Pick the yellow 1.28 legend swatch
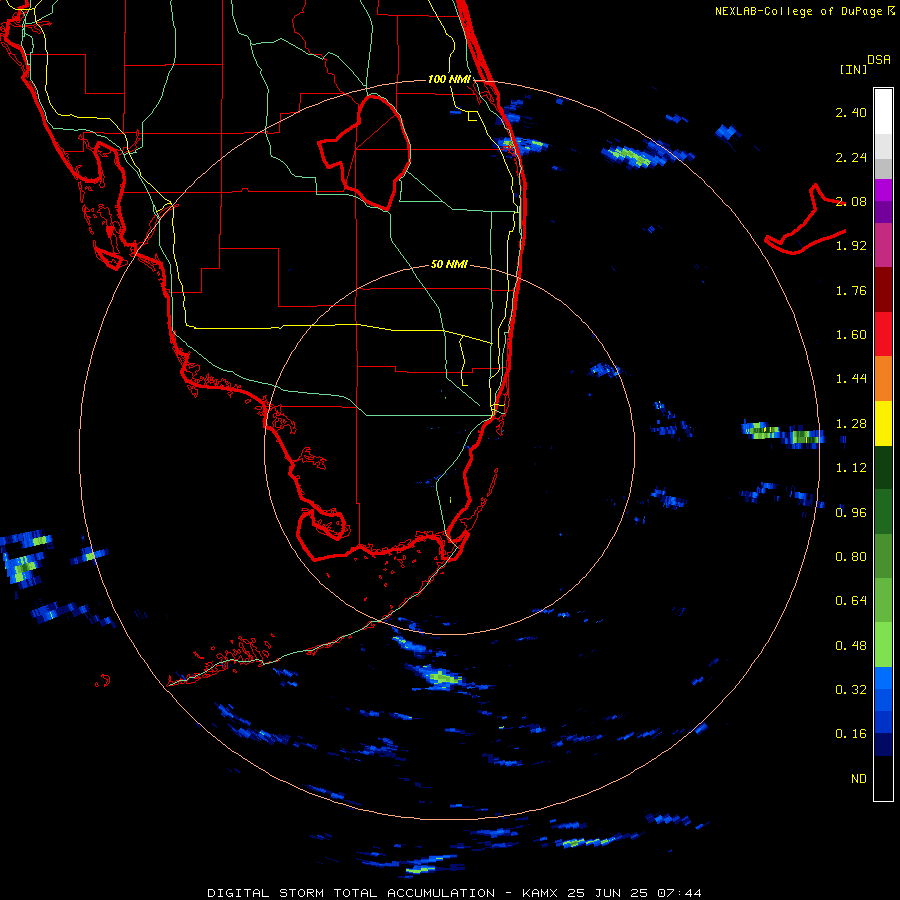The image size is (900, 900). point(883,424)
